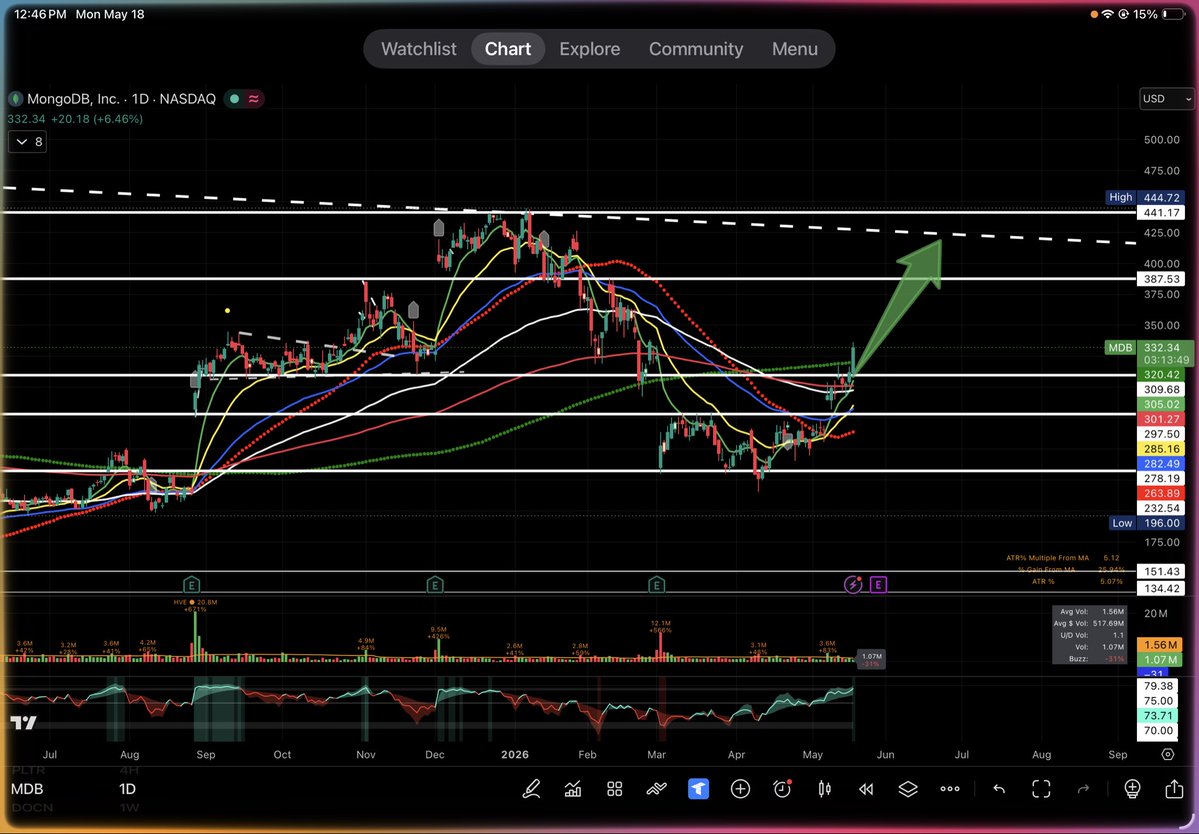Image resolution: width=1199 pixels, height=834 pixels.
Task: Select the Chart tab
Action: (508, 49)
